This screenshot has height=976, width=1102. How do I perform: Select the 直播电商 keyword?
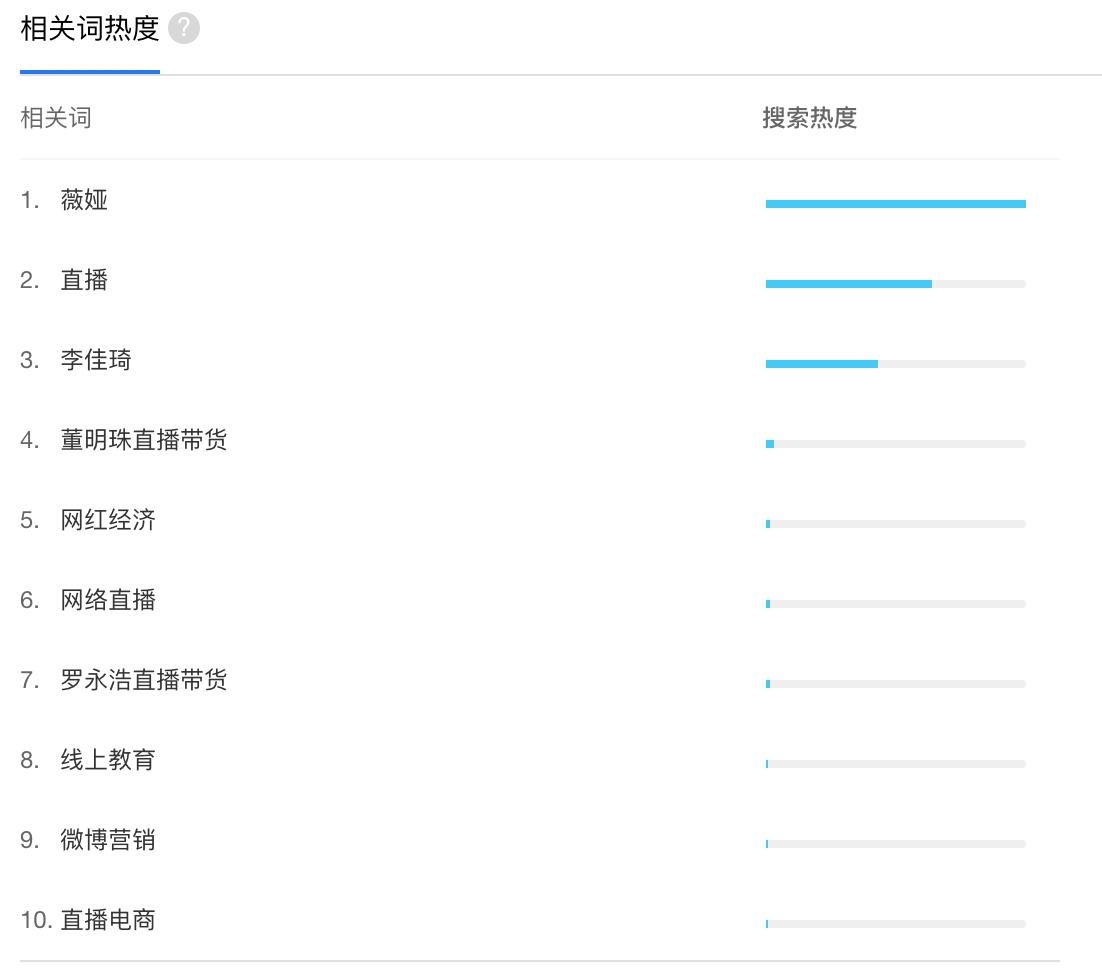[x=108, y=920]
